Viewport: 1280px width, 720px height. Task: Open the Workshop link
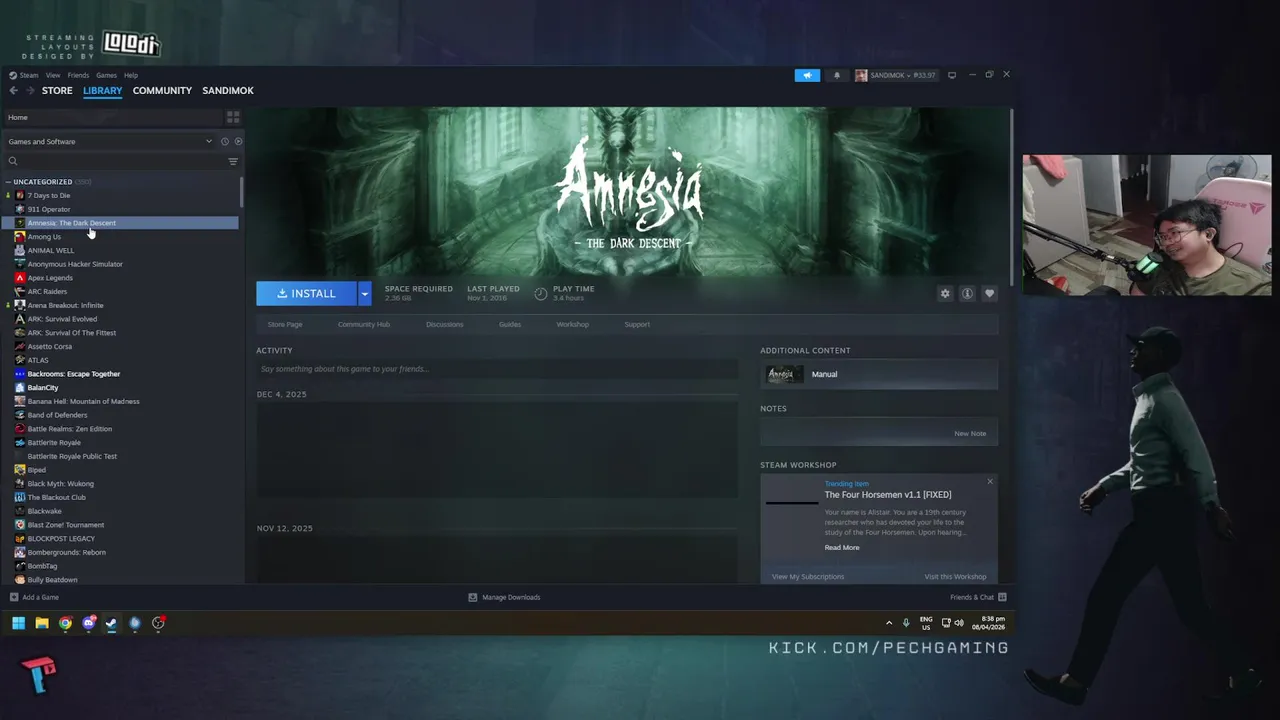573,324
